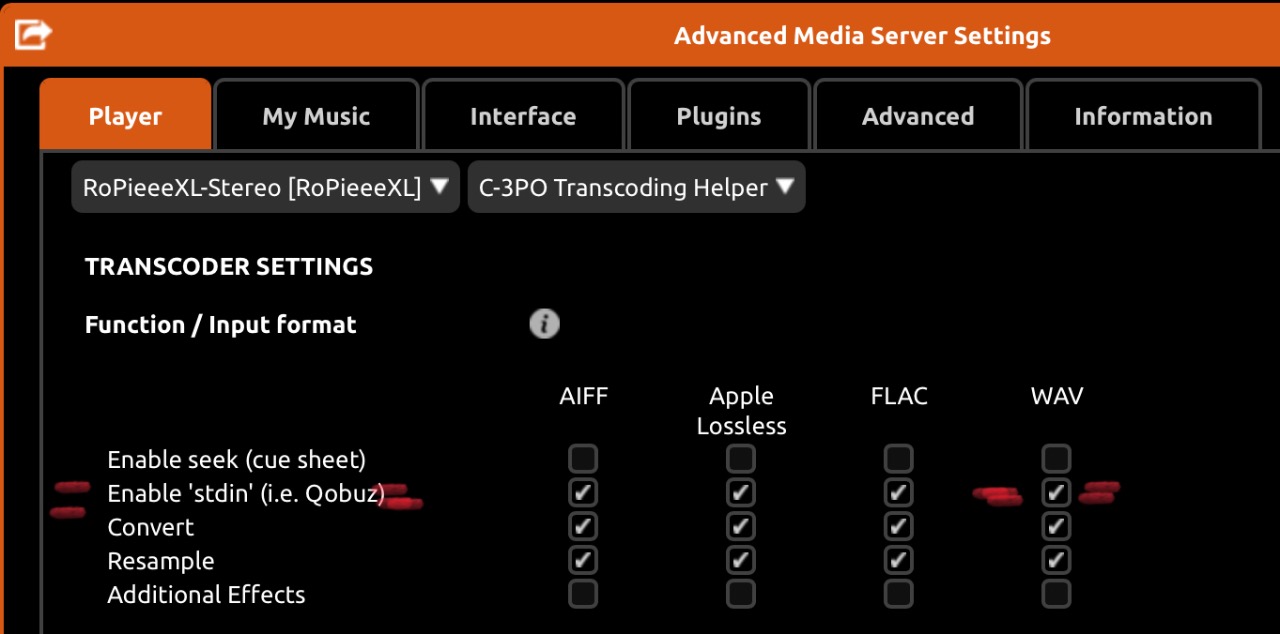
Task: Show the Information tab
Action: click(x=1143, y=116)
